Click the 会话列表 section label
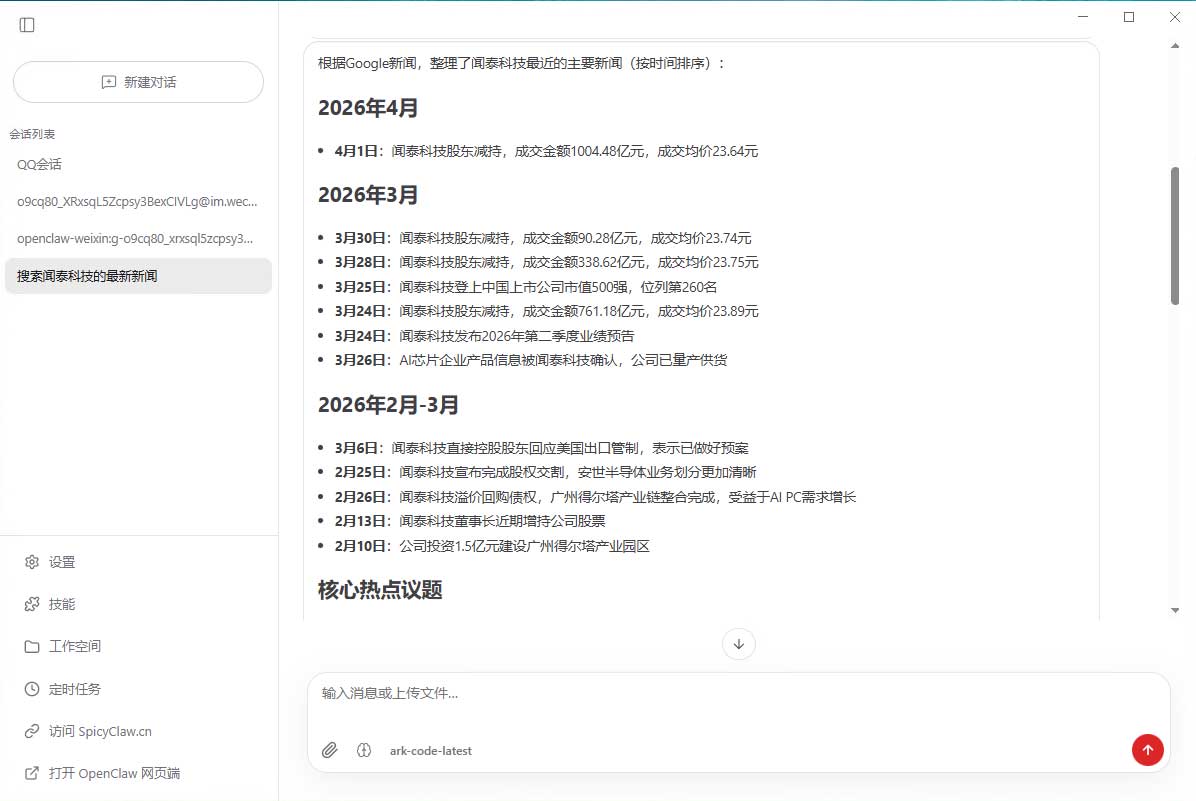This screenshot has width=1196, height=801. coord(32,134)
